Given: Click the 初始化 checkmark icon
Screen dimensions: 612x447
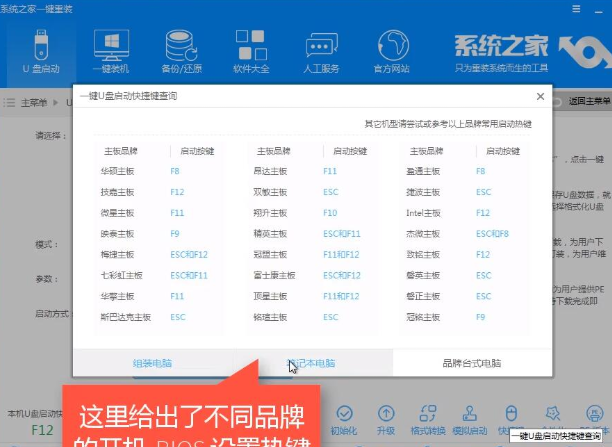Looking at the screenshot, I should (344, 416).
